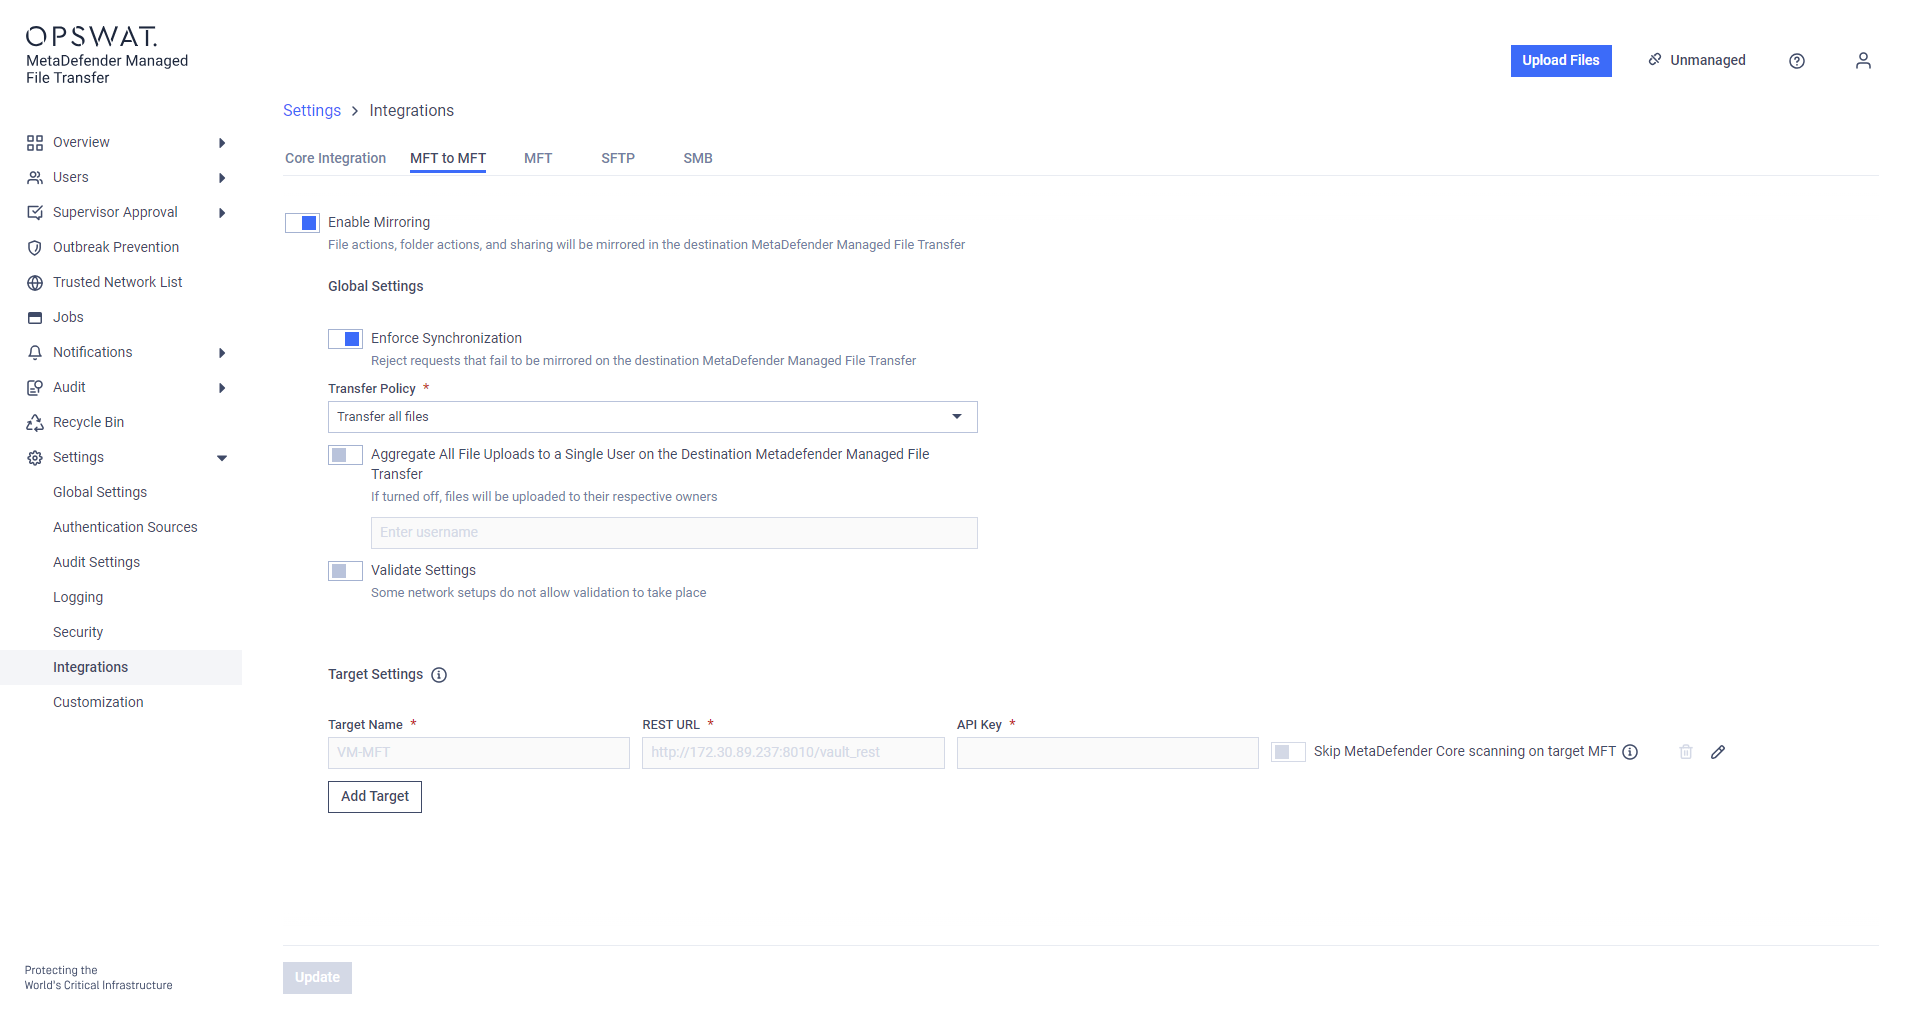
Task: Open Authentication Sources in the sidebar
Action: [x=125, y=527]
